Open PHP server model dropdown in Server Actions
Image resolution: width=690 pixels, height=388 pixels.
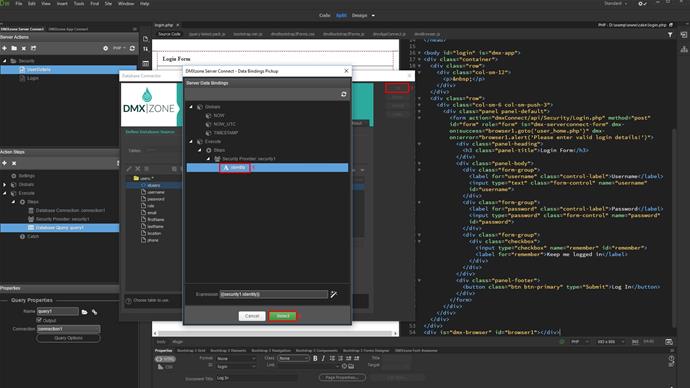119,48
